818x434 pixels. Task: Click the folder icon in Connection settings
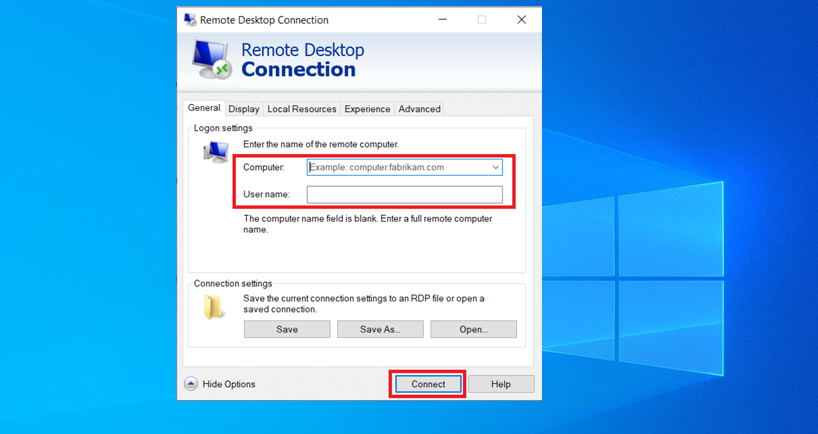(x=214, y=307)
